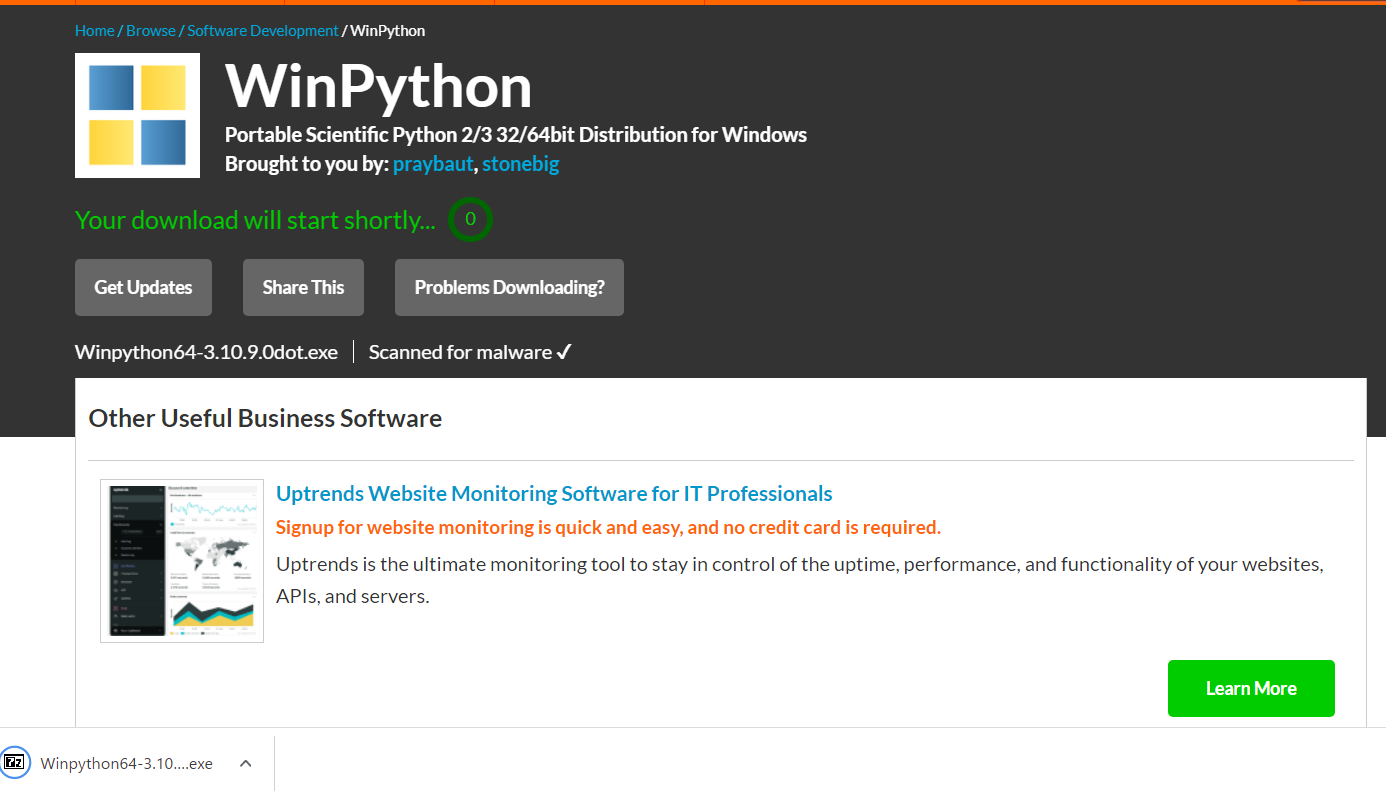This screenshot has height=795, width=1386.
Task: Open Software Development breadcrumb link
Action: 263,31
